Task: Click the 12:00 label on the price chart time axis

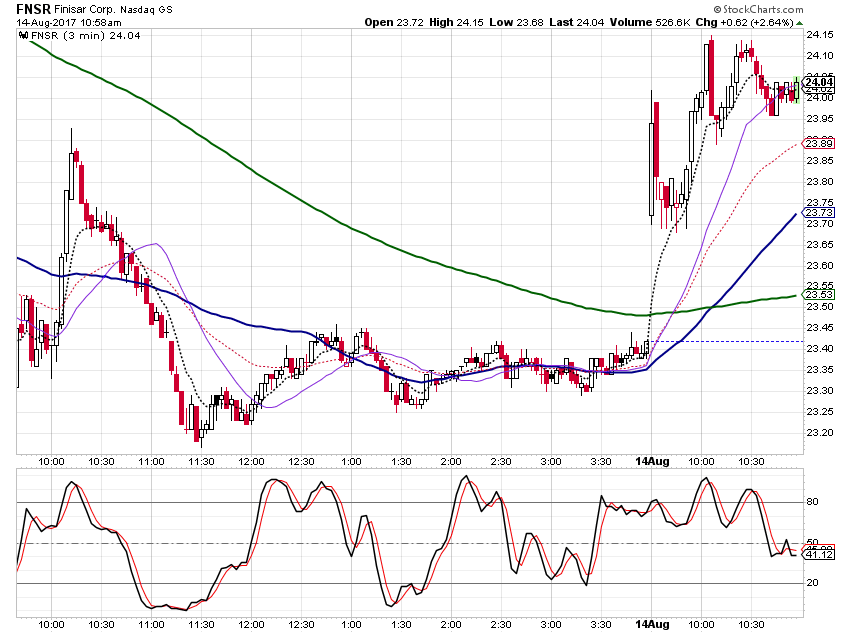Action: [x=252, y=462]
